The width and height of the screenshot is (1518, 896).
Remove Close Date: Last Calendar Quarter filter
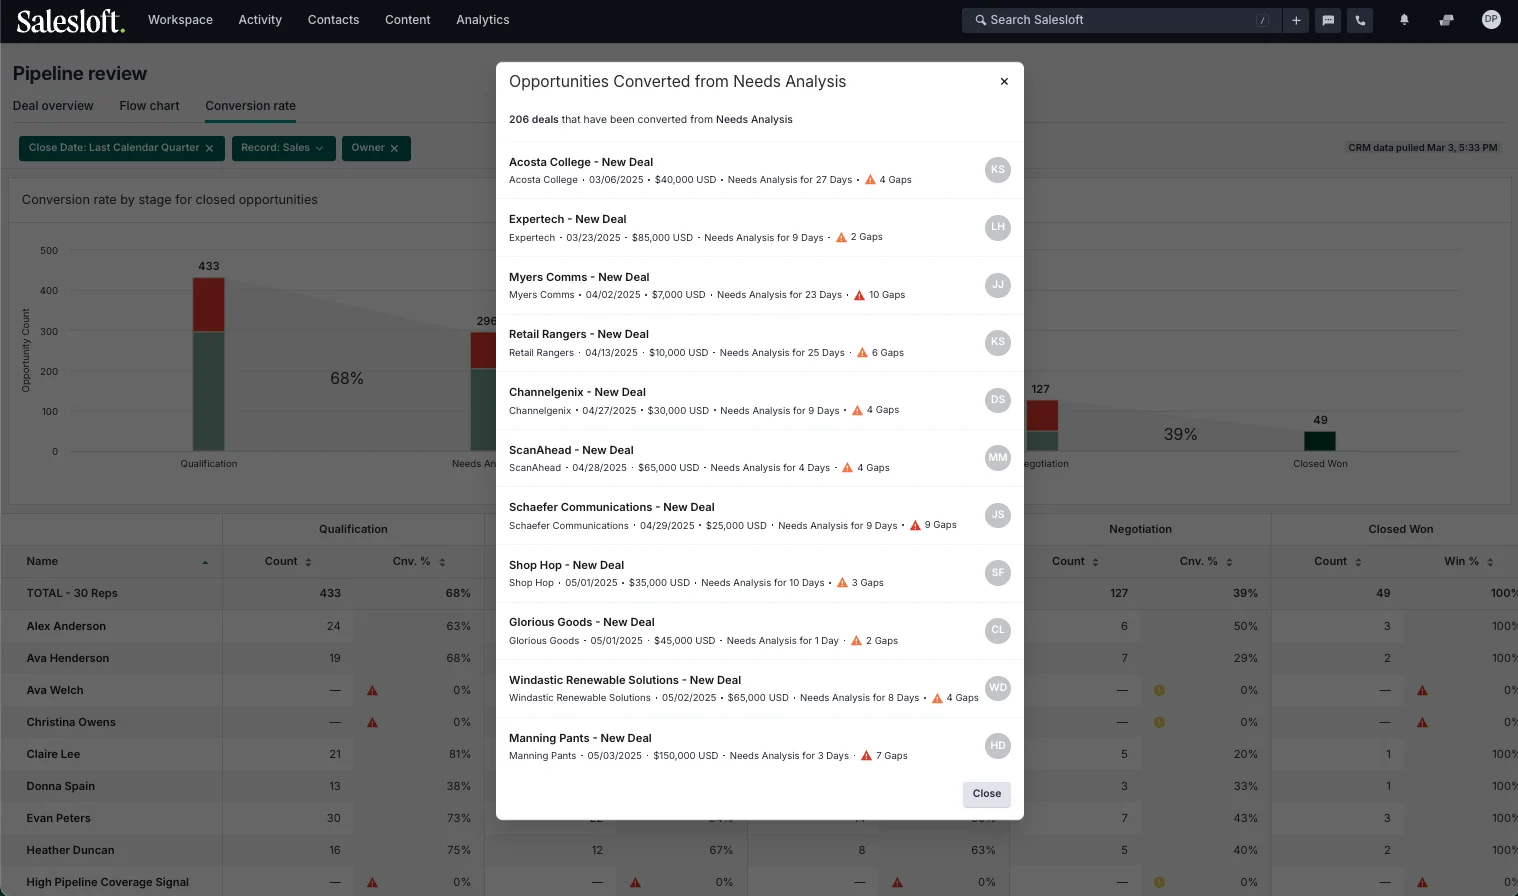pos(209,148)
